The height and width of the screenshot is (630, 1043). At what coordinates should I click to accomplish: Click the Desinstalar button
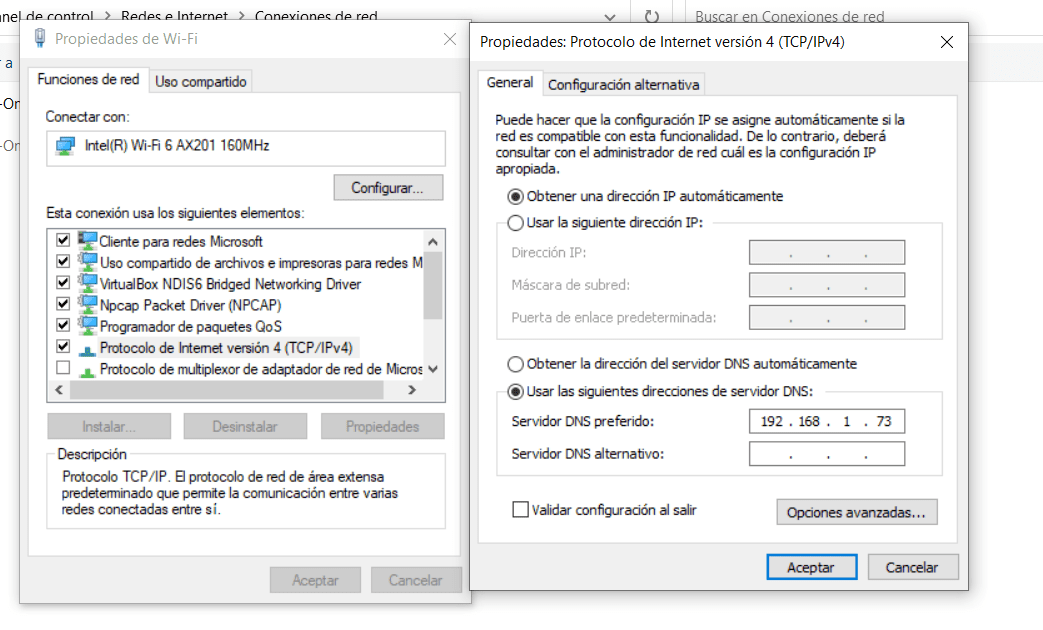pyautogui.click(x=245, y=426)
